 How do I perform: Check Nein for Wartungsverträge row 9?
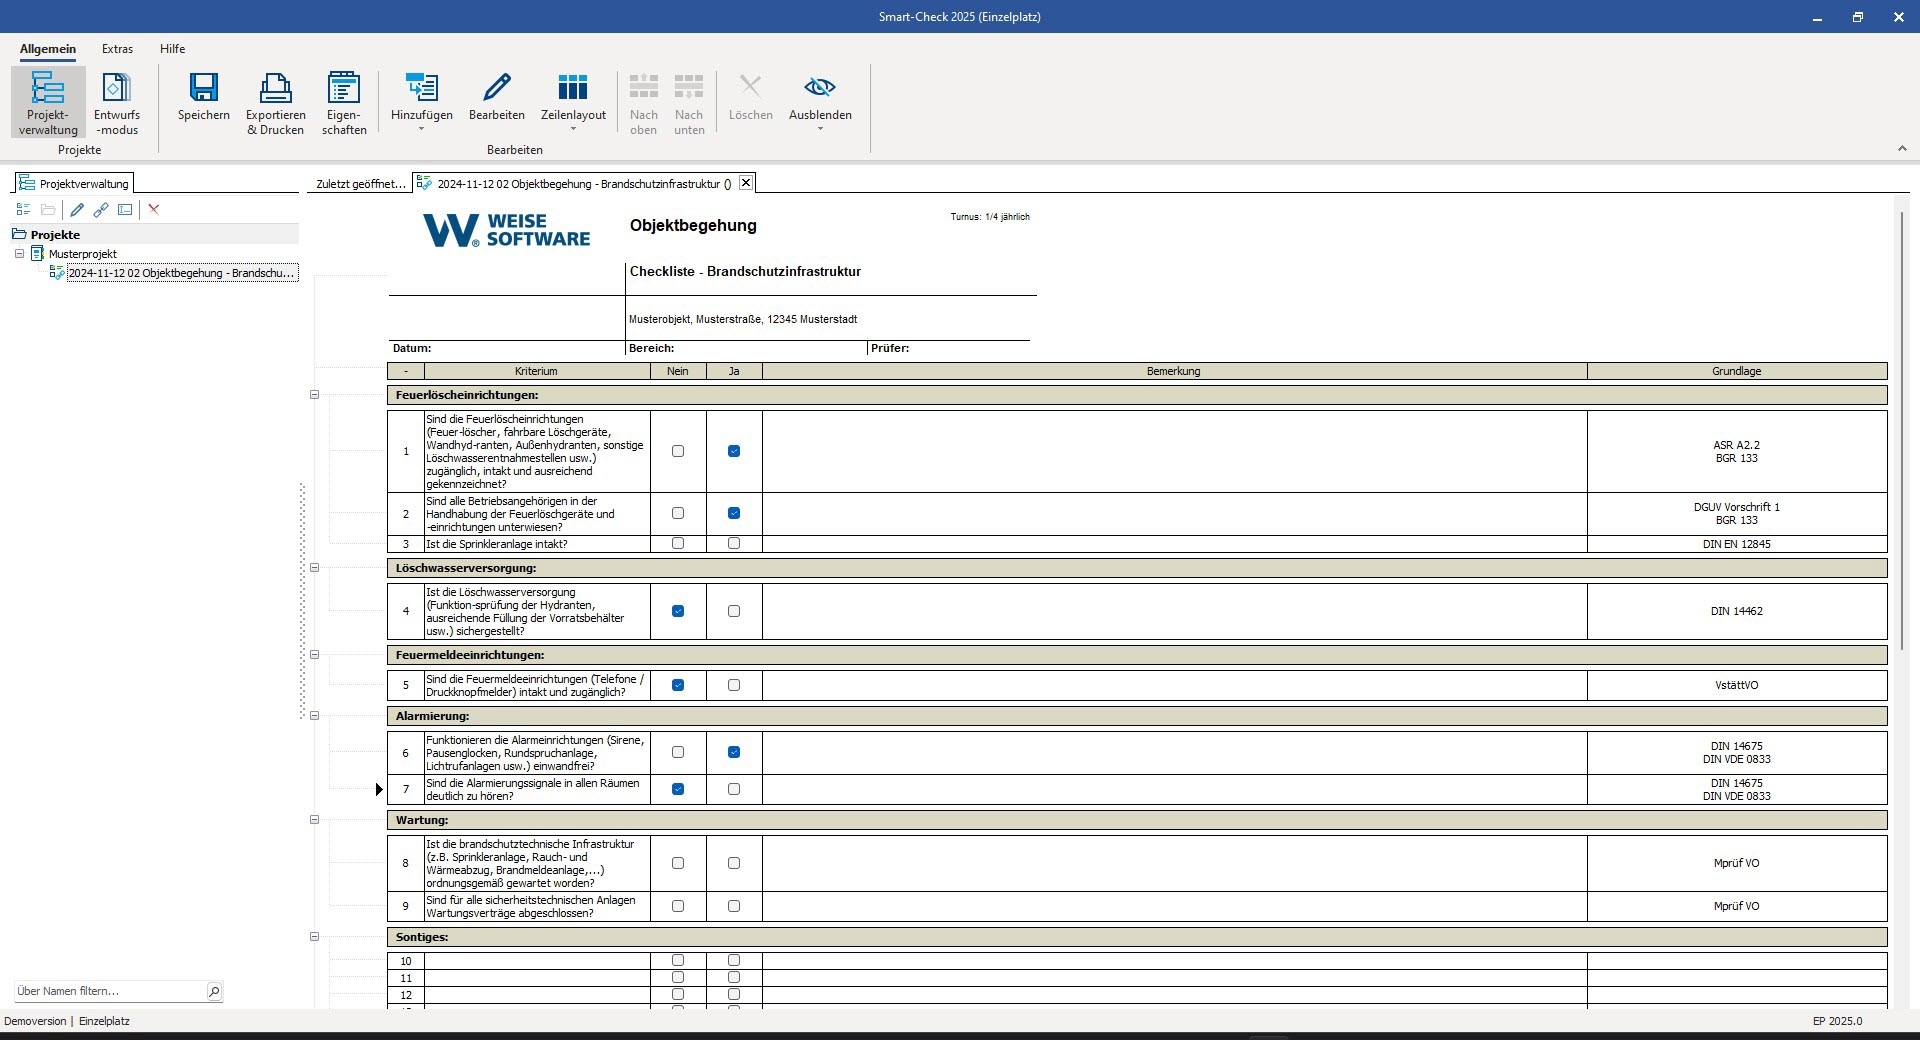[678, 906]
